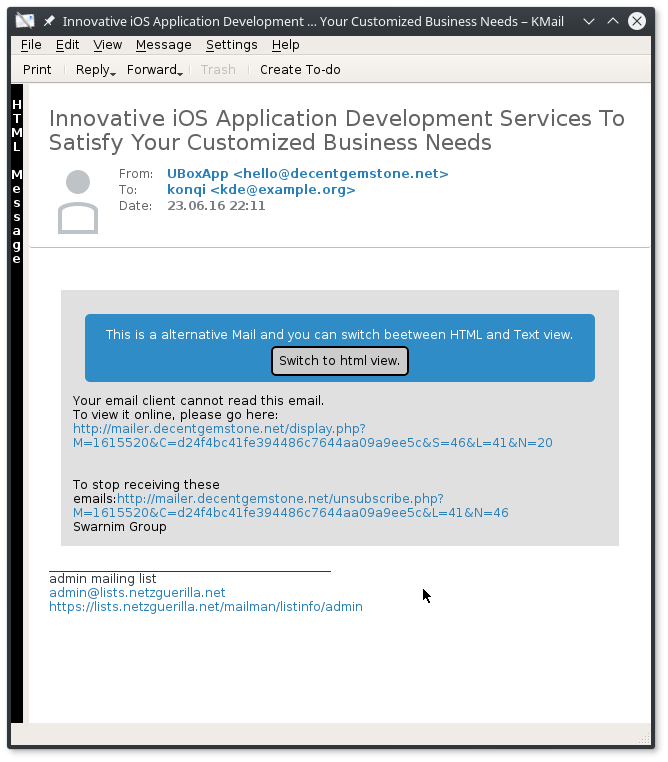This screenshot has height=762, width=668.
Task: Click Create To-do in toolbar
Action: [x=300, y=70]
